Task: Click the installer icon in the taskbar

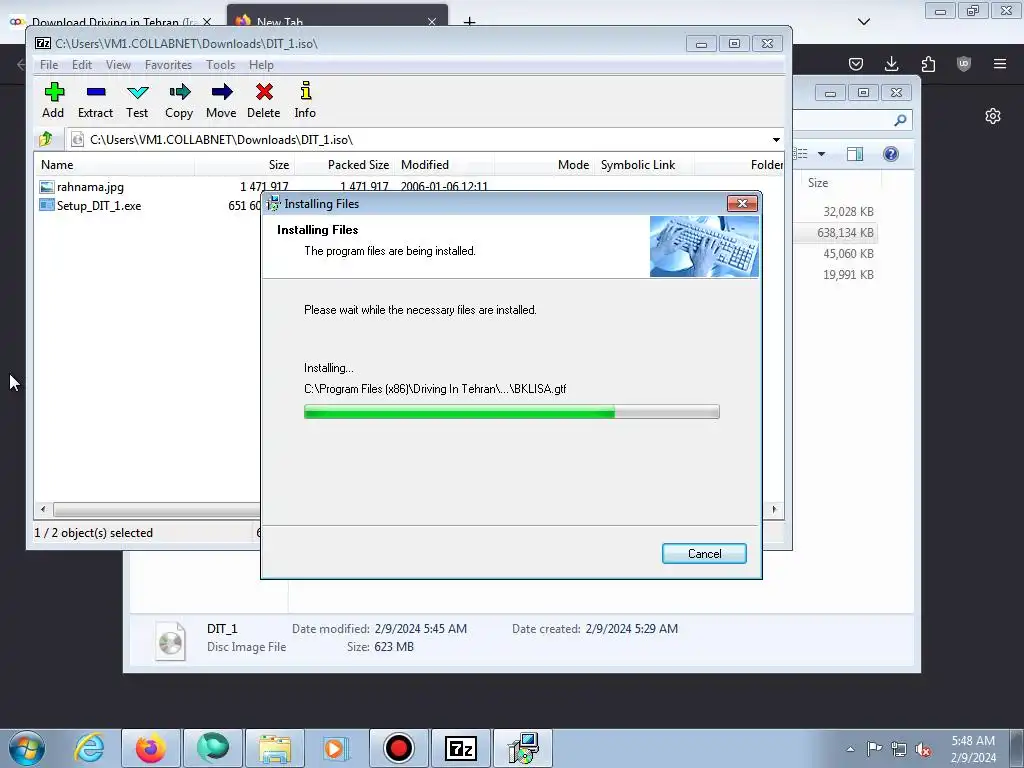Action: [522, 748]
